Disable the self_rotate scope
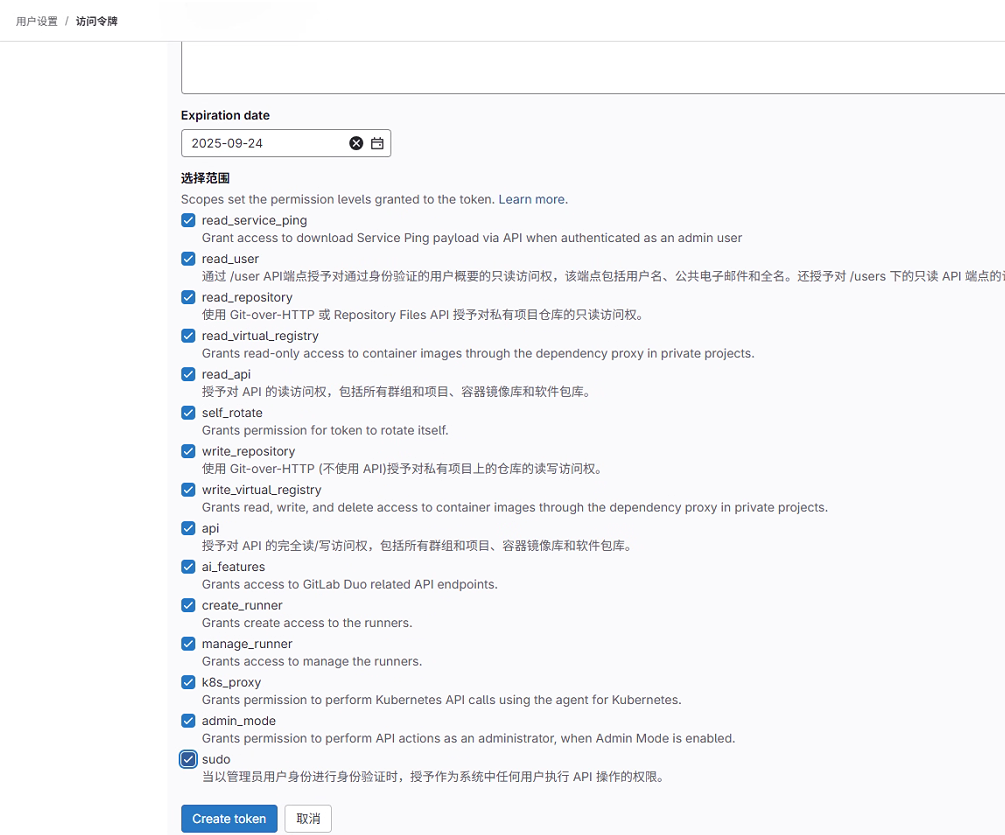The image size is (1005, 835). (188, 413)
